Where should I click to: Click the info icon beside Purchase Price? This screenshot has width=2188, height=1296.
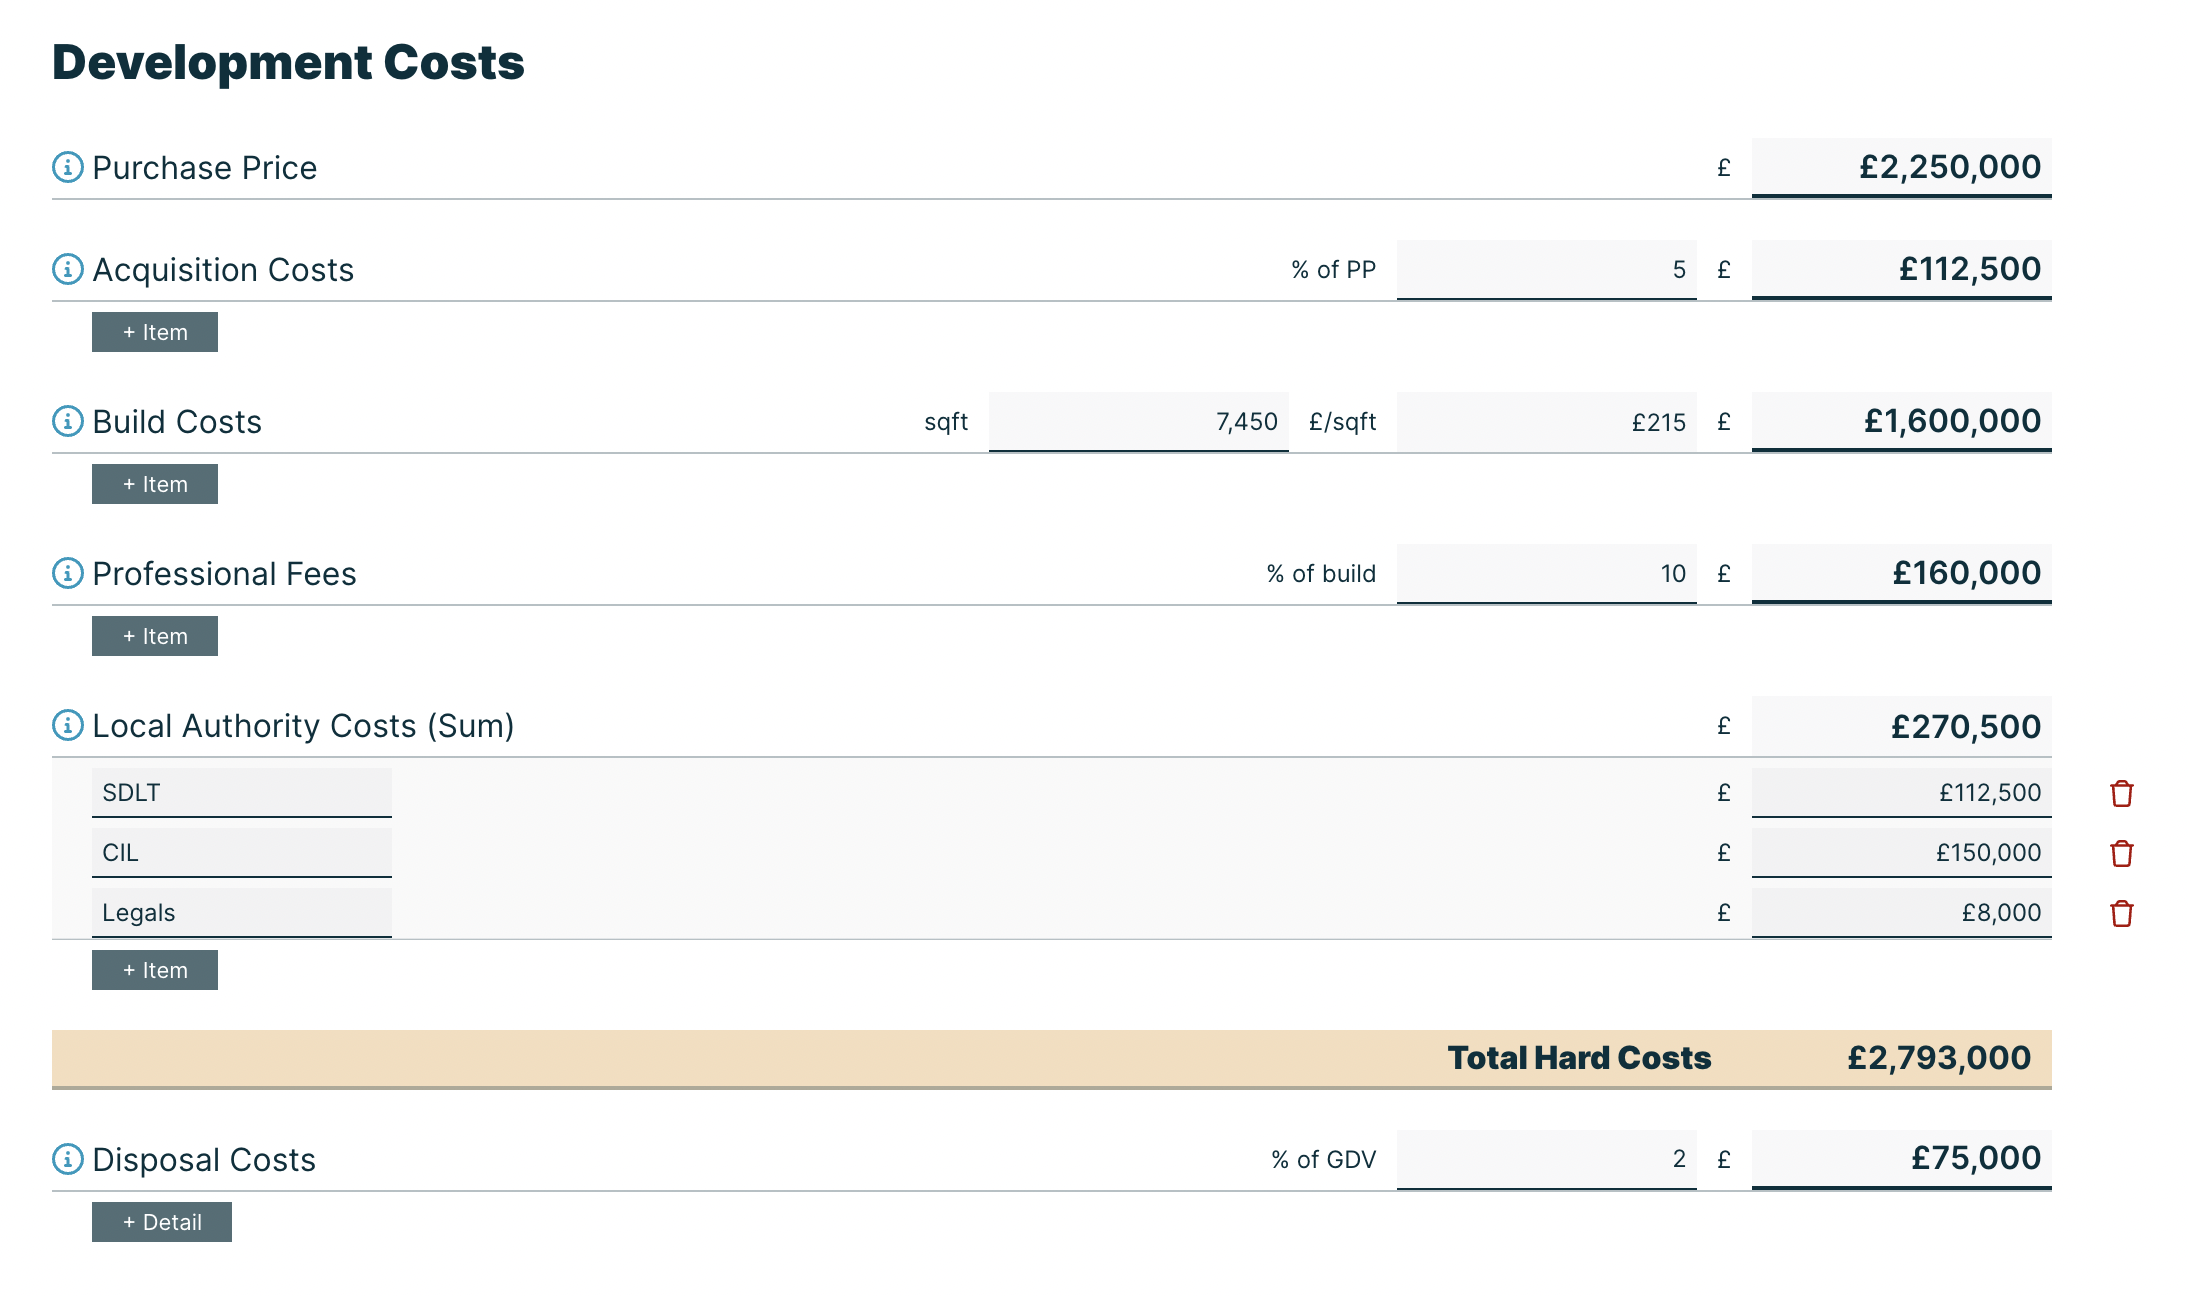tap(66, 168)
